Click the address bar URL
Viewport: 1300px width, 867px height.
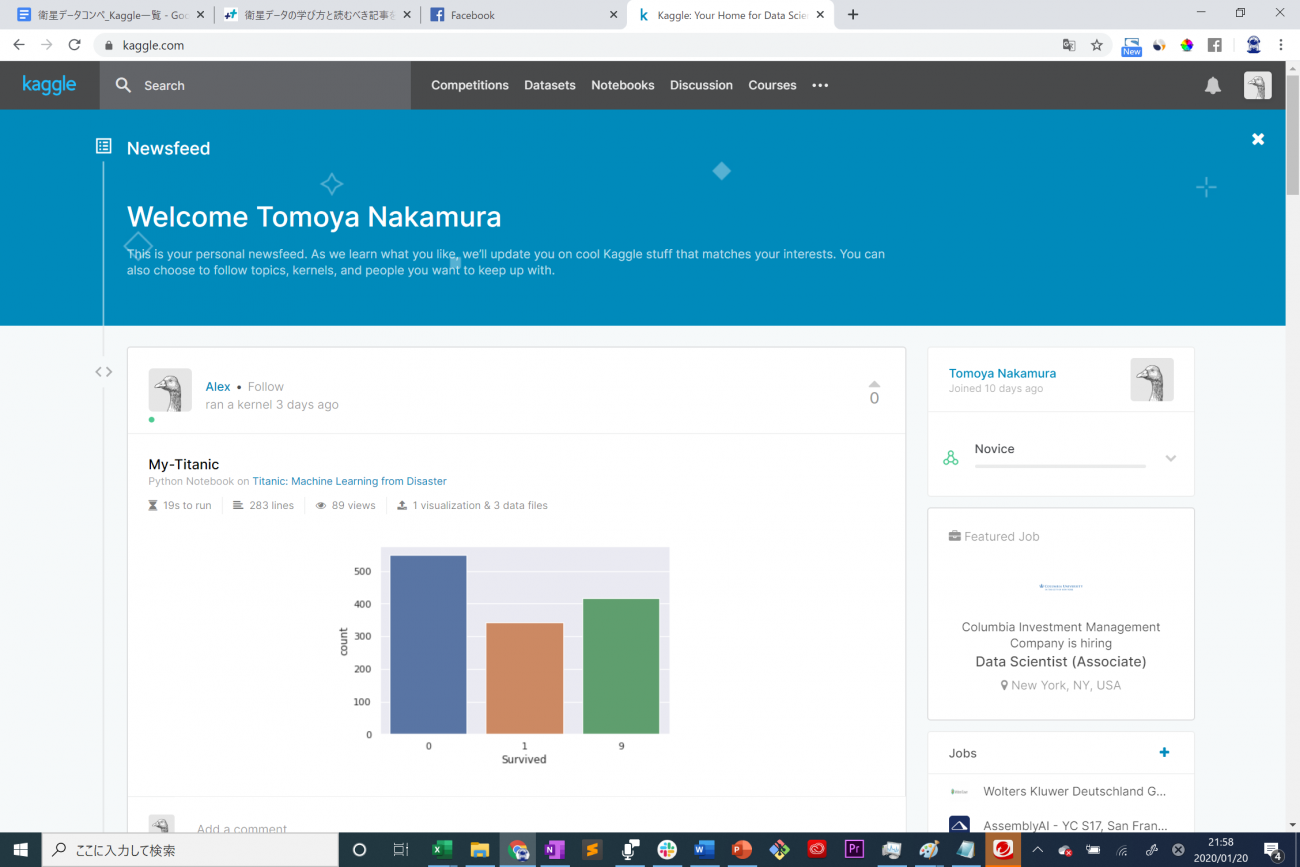(153, 45)
